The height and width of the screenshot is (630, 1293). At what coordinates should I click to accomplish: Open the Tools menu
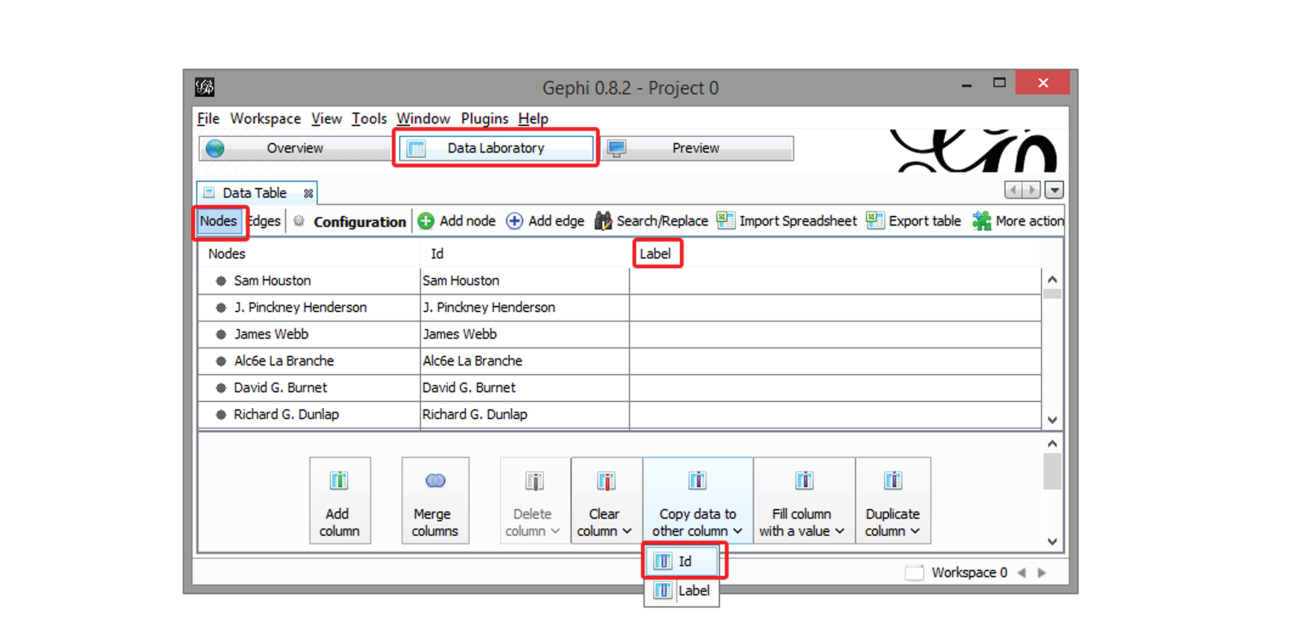[x=369, y=118]
